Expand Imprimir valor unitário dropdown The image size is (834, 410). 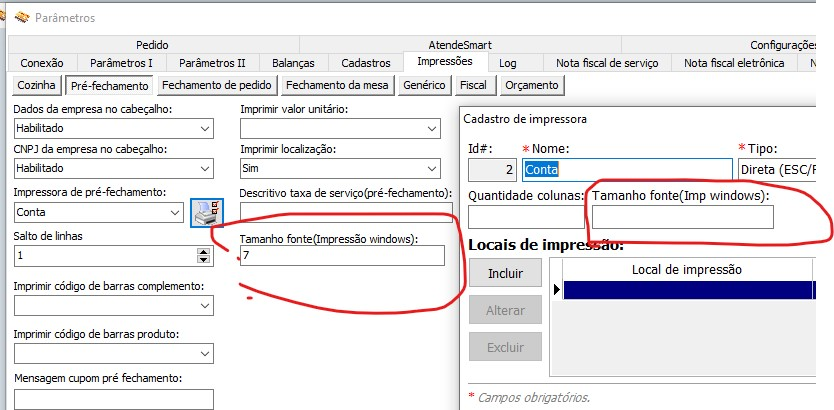[432, 129]
